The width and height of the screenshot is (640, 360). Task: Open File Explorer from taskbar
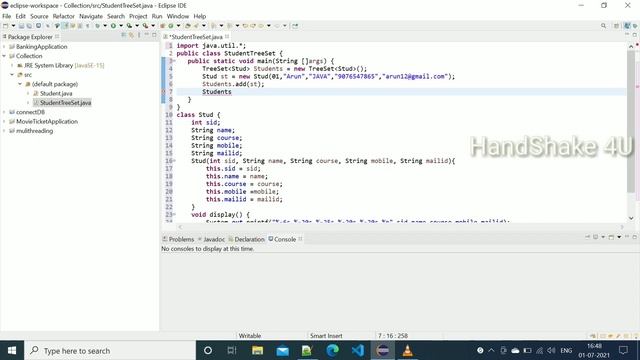pos(258,350)
